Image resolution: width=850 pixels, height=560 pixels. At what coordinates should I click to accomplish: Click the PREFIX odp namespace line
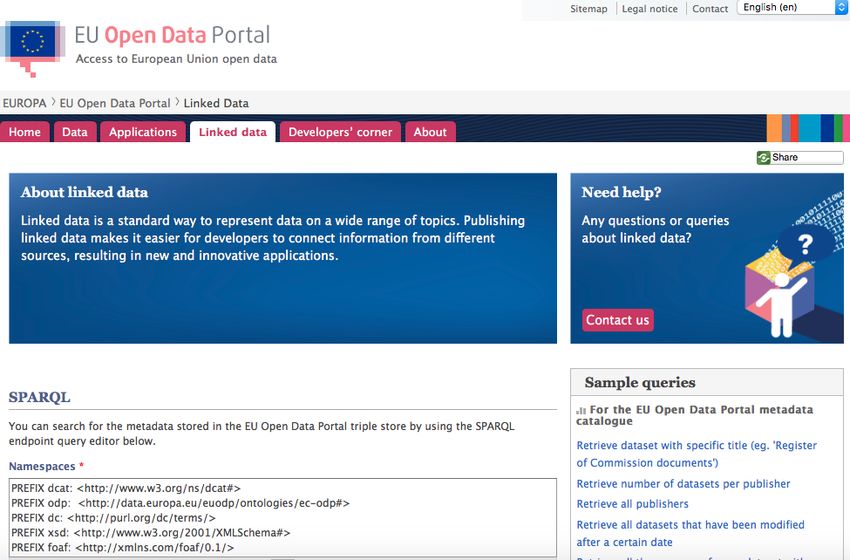click(x=181, y=503)
